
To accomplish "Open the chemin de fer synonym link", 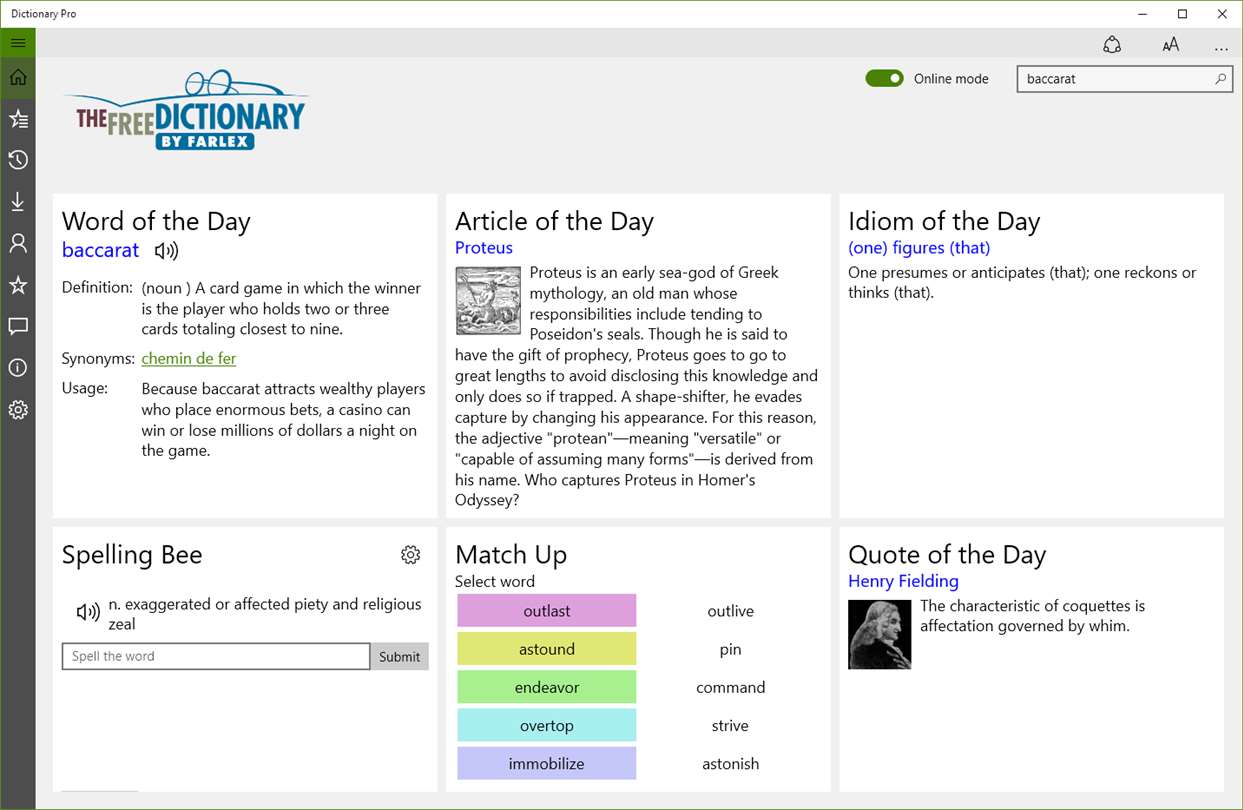I will pyautogui.click(x=189, y=358).
